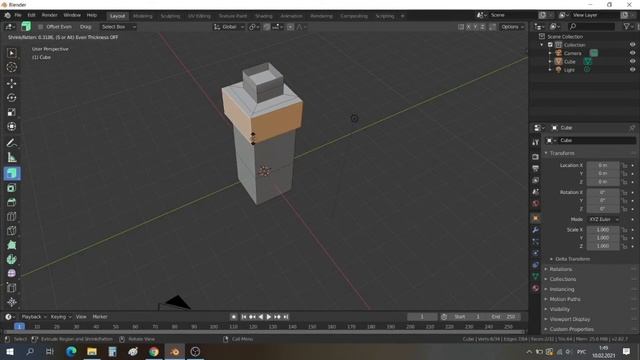Viewport: 640px width, 360px height.
Task: Open the Material properties tab
Action: 536,288
